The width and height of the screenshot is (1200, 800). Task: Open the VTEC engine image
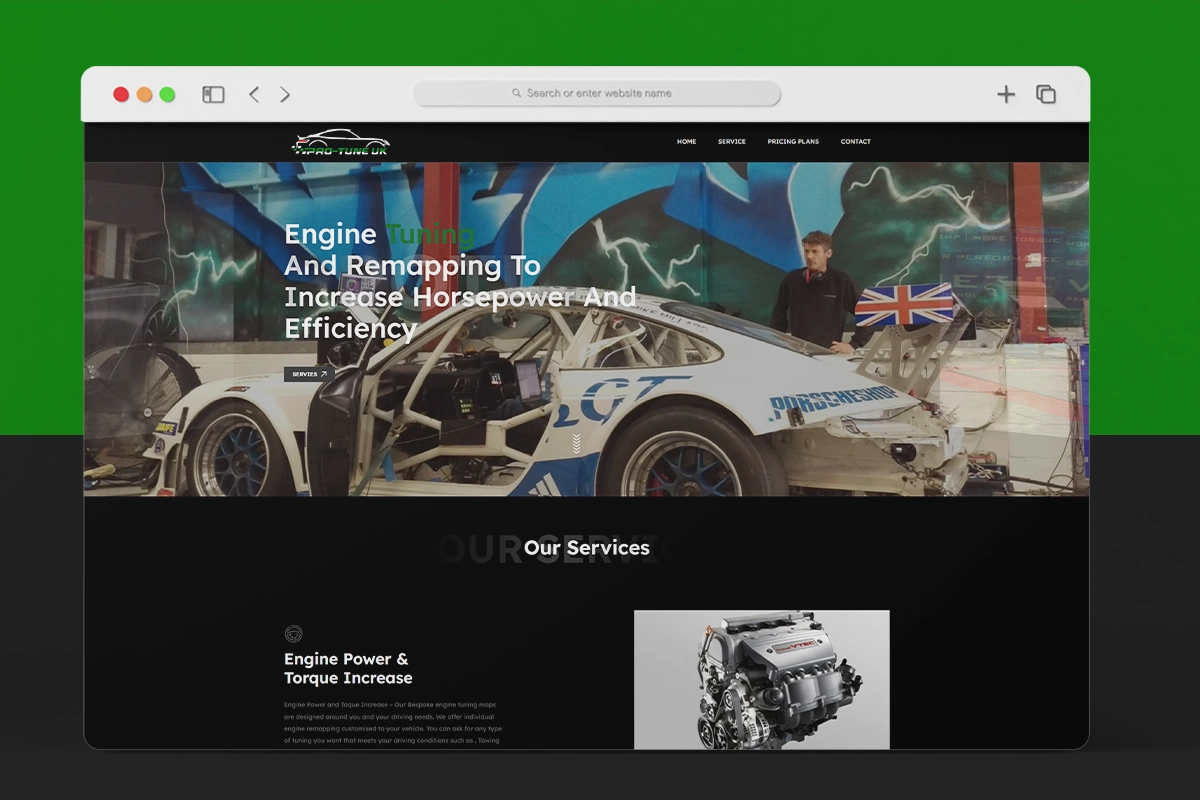[x=761, y=678]
